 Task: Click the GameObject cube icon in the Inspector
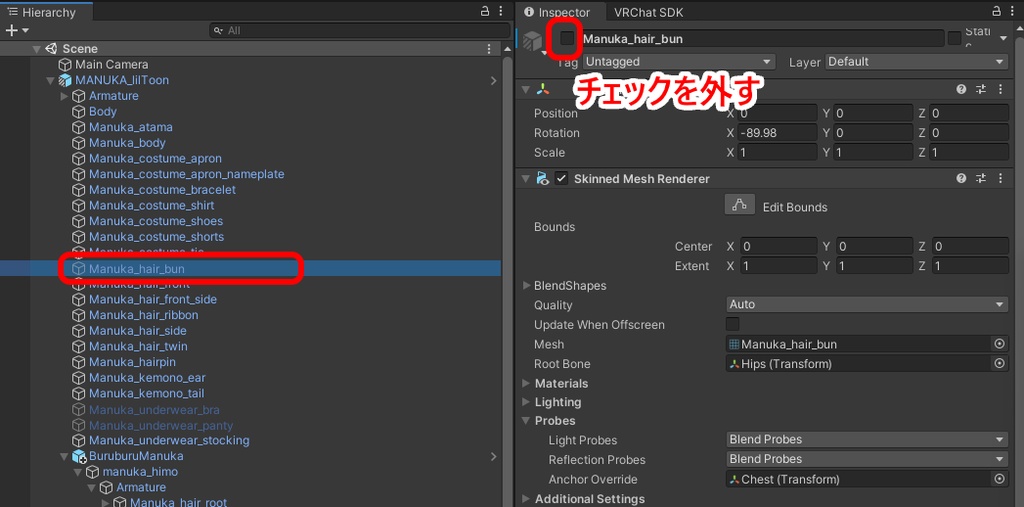pyautogui.click(x=532, y=41)
